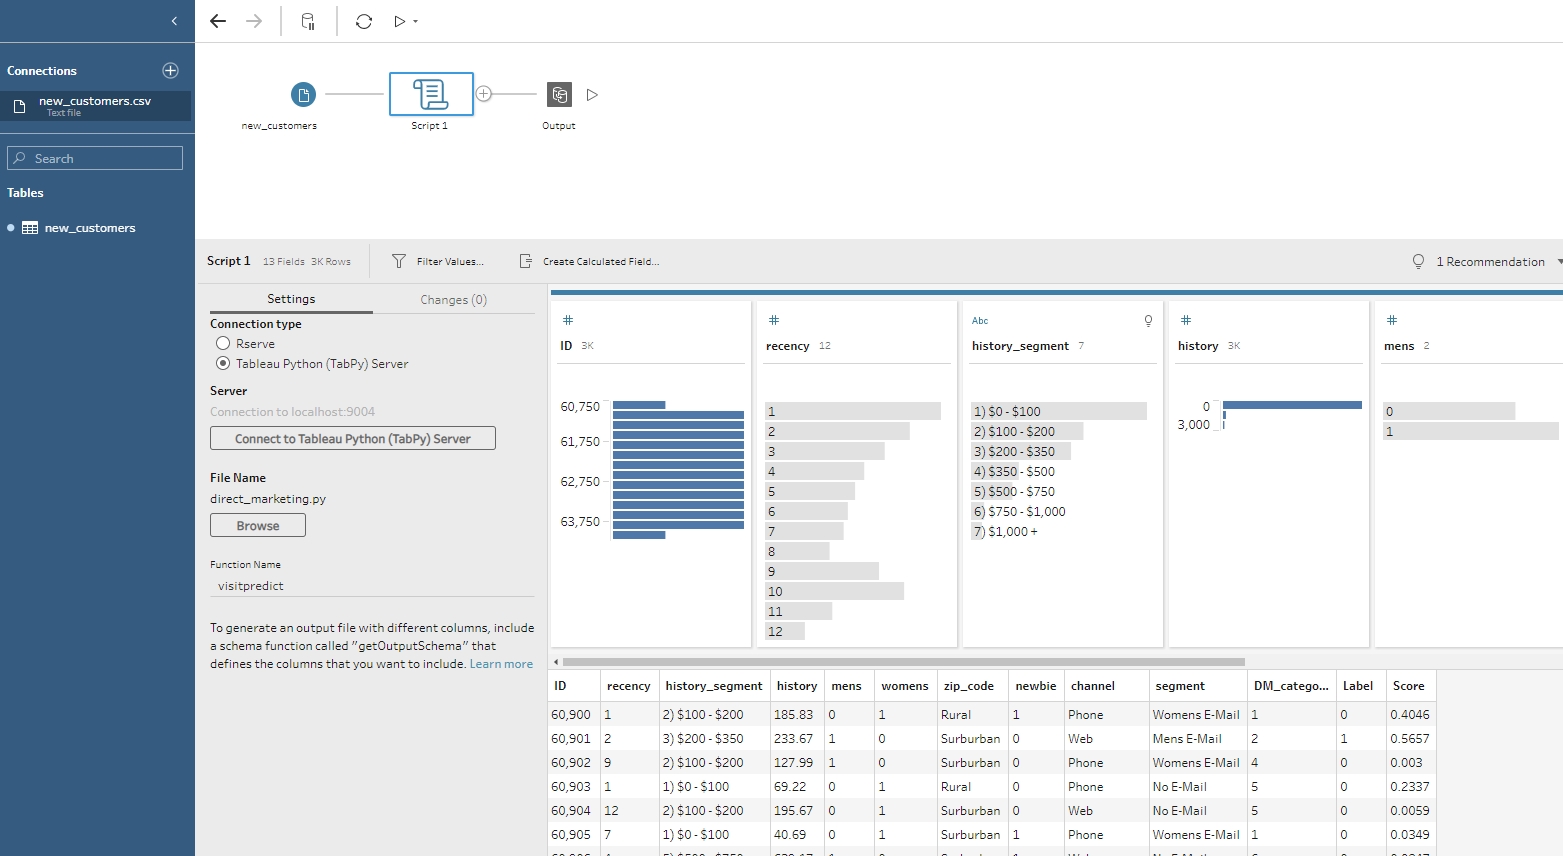The height and width of the screenshot is (856, 1563).
Task: Click the Browse button
Action: click(x=258, y=525)
